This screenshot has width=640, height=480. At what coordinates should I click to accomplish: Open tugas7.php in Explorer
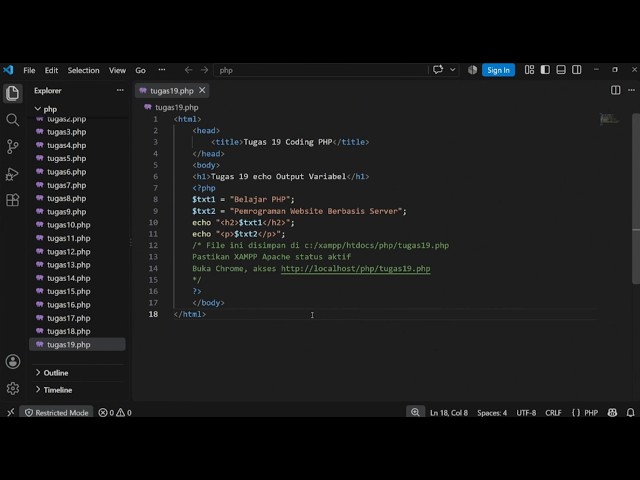(x=67, y=185)
